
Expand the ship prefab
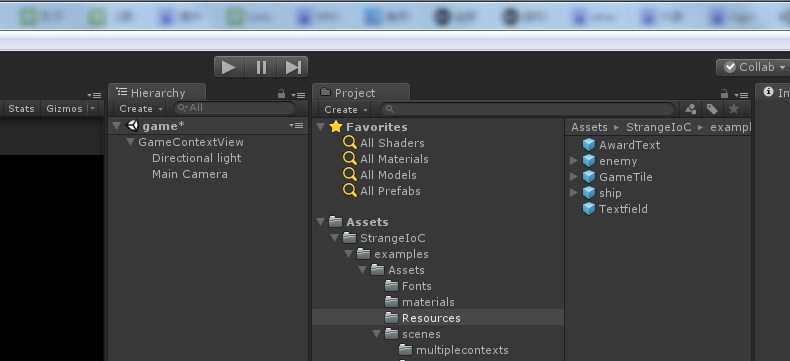tap(573, 193)
